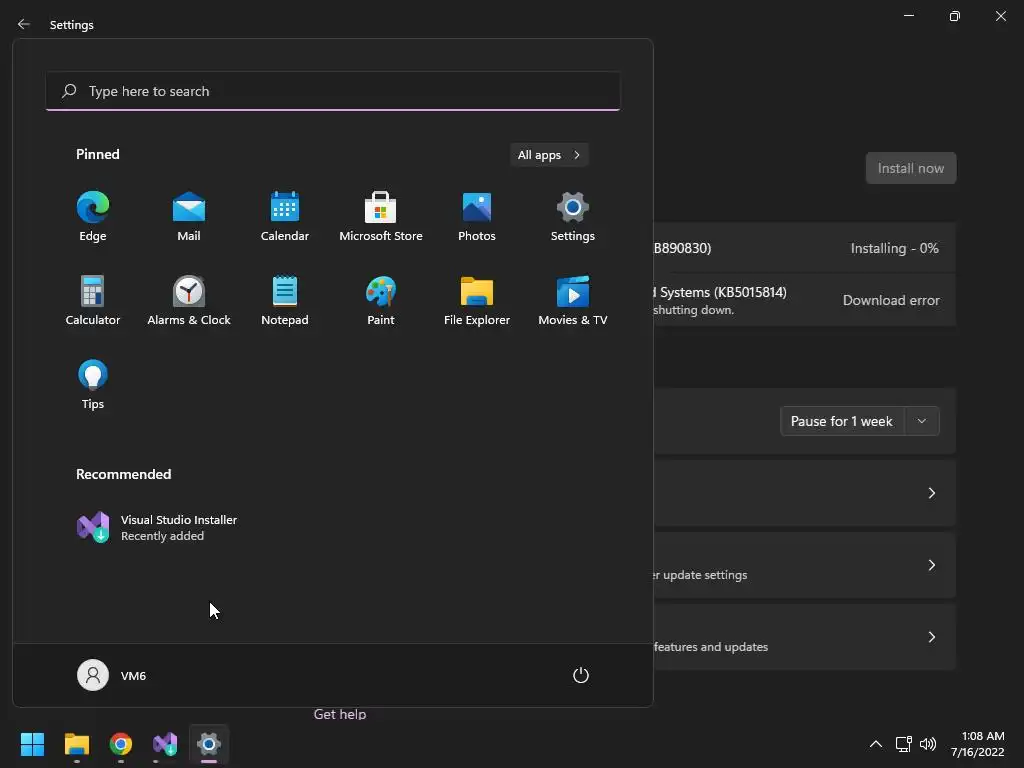Go back using the Settings back arrow
This screenshot has width=1024, height=768.
click(x=24, y=24)
